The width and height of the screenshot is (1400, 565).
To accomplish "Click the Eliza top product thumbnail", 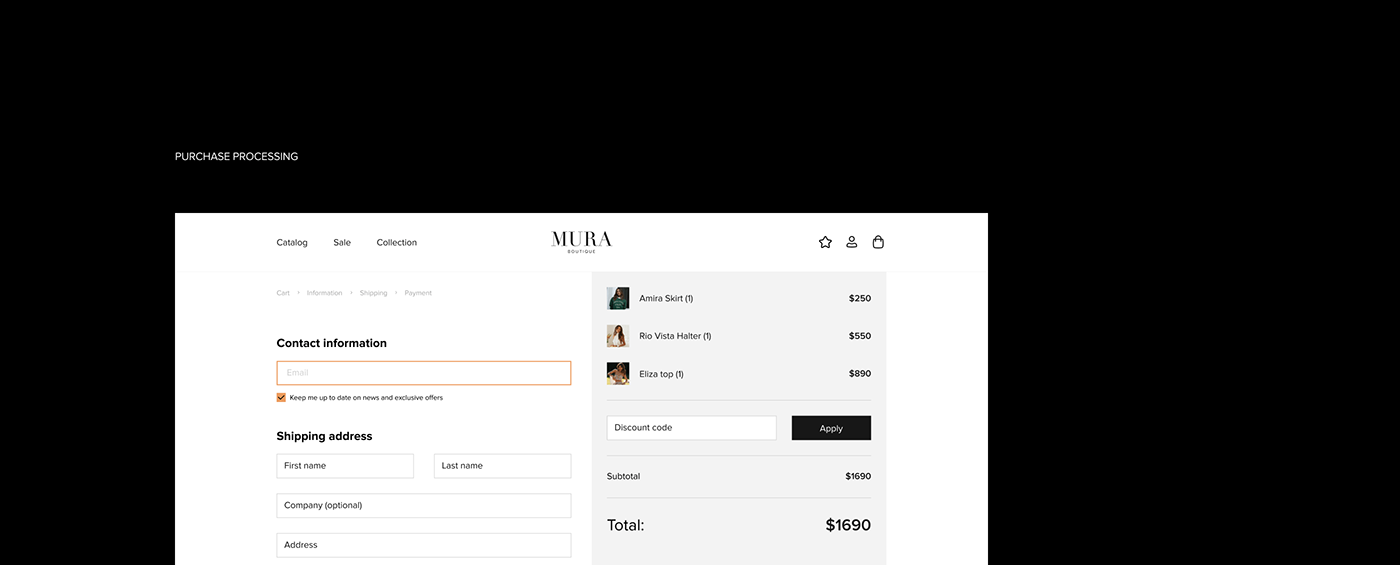I will coord(618,374).
